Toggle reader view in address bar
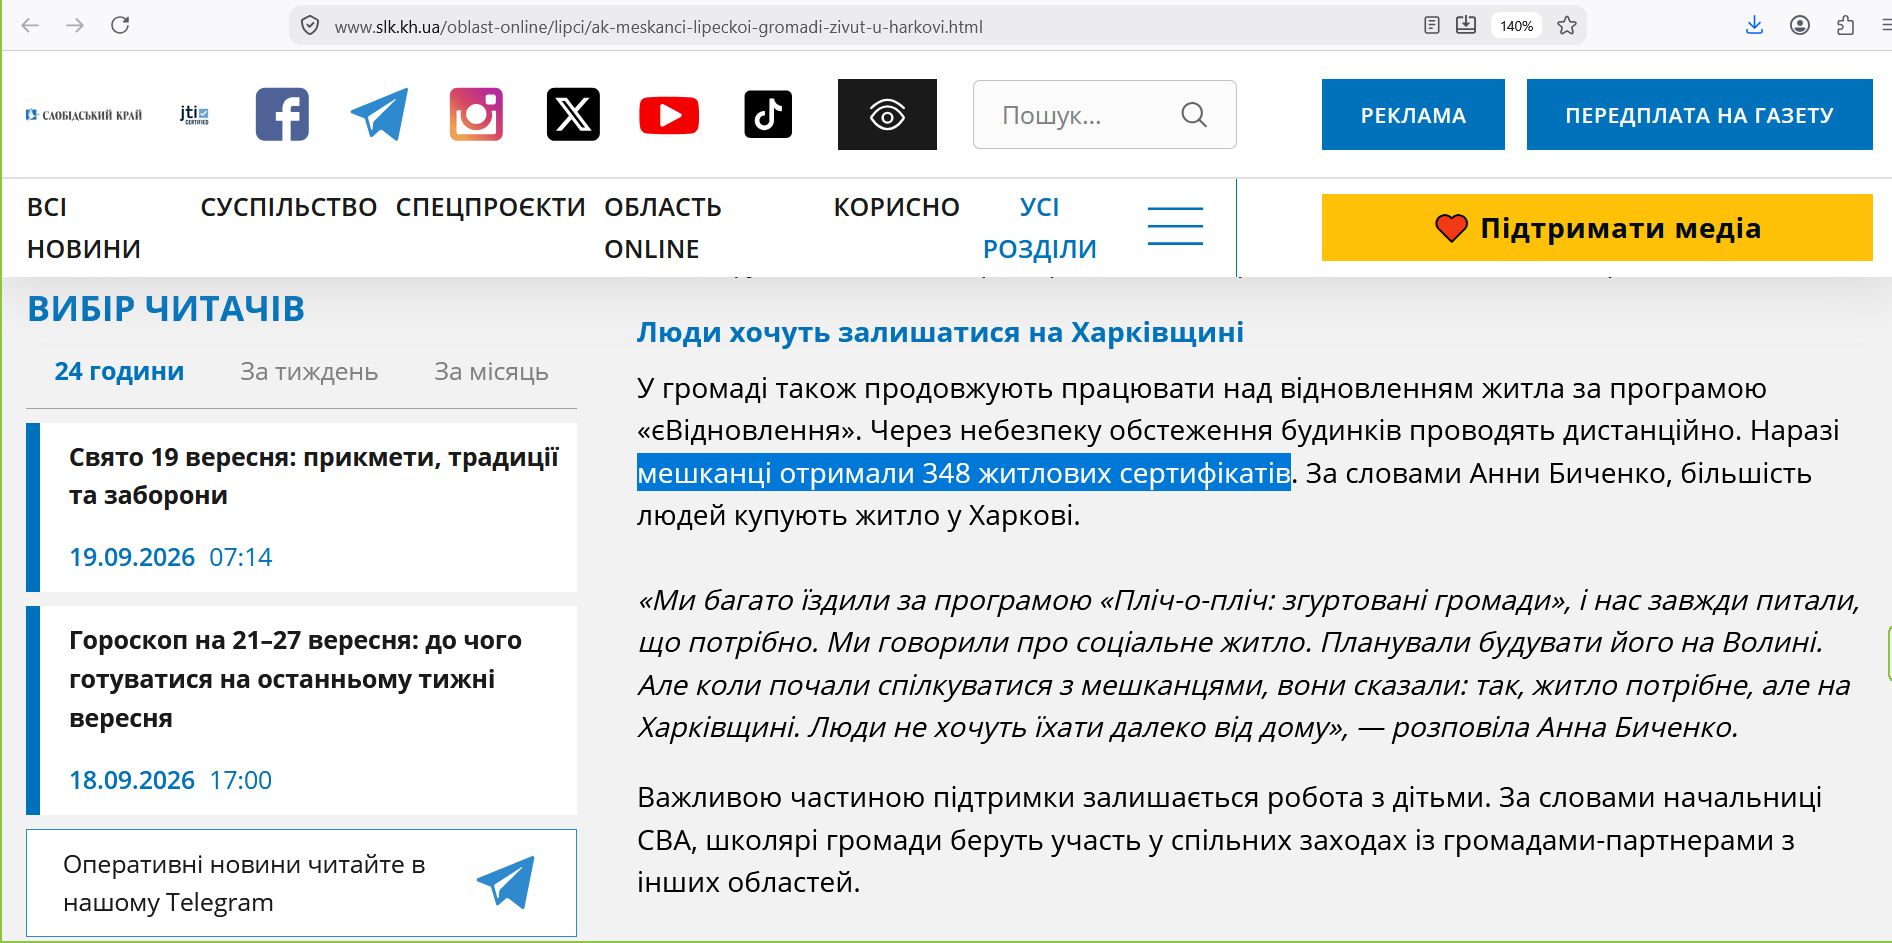The image size is (1892, 943). 1432,25
